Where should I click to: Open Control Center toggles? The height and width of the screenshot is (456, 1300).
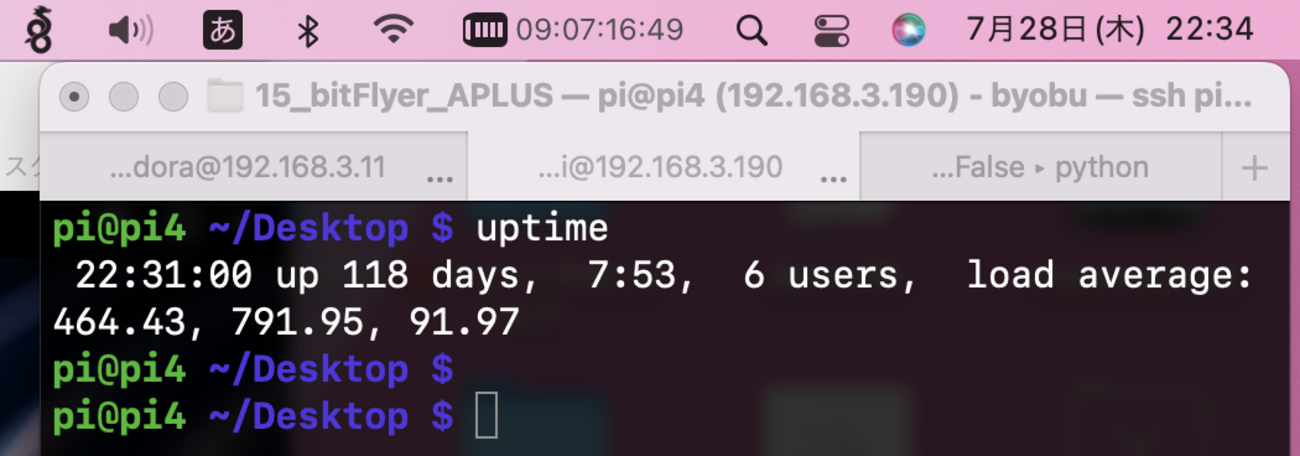(x=831, y=30)
